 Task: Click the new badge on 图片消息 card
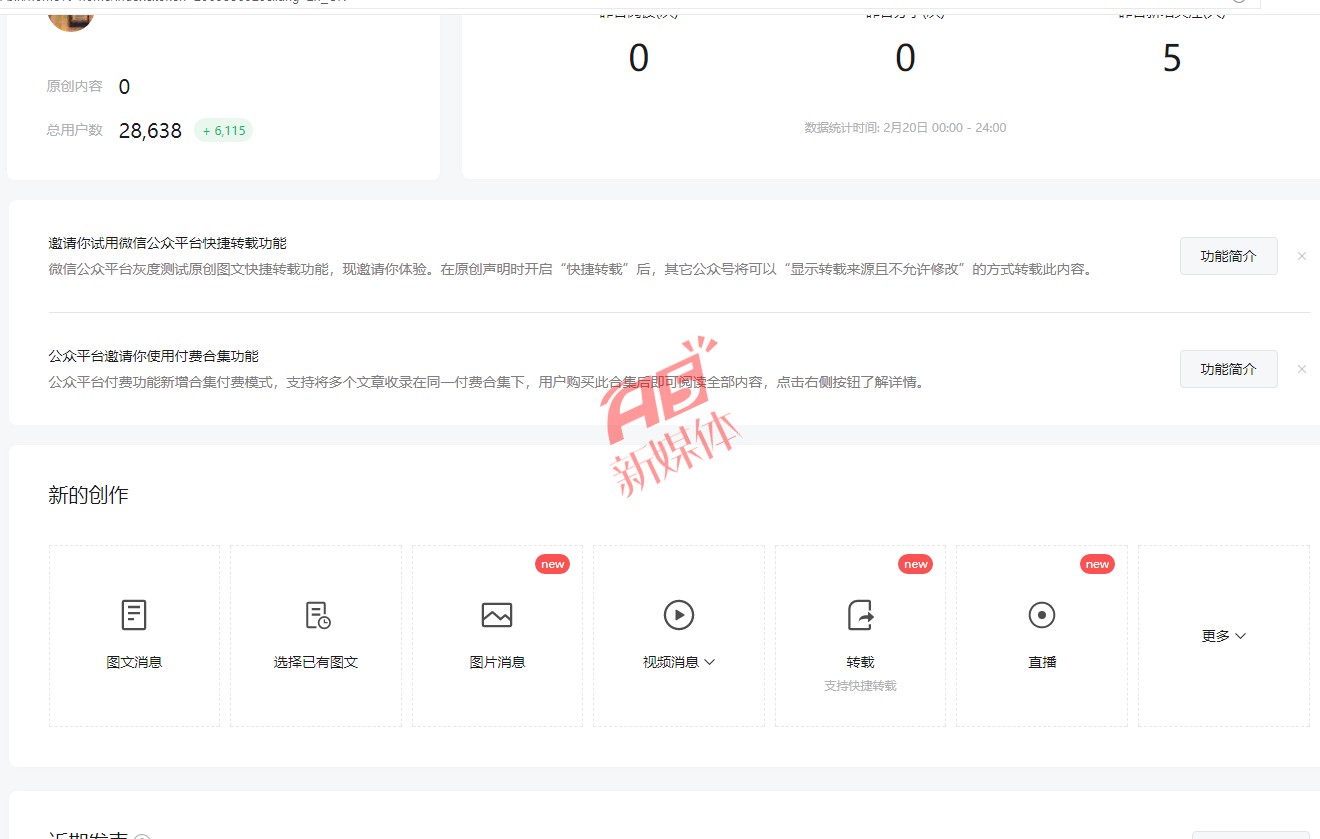553,564
